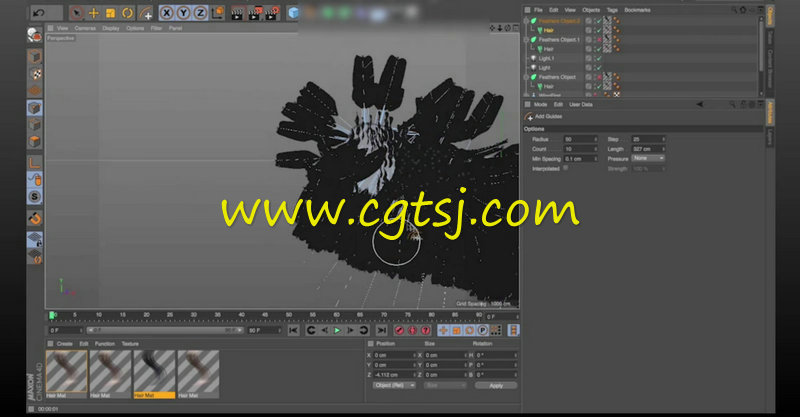Click the Undo arrow icon
Image resolution: width=800 pixels, height=417 pixels.
tap(39, 12)
